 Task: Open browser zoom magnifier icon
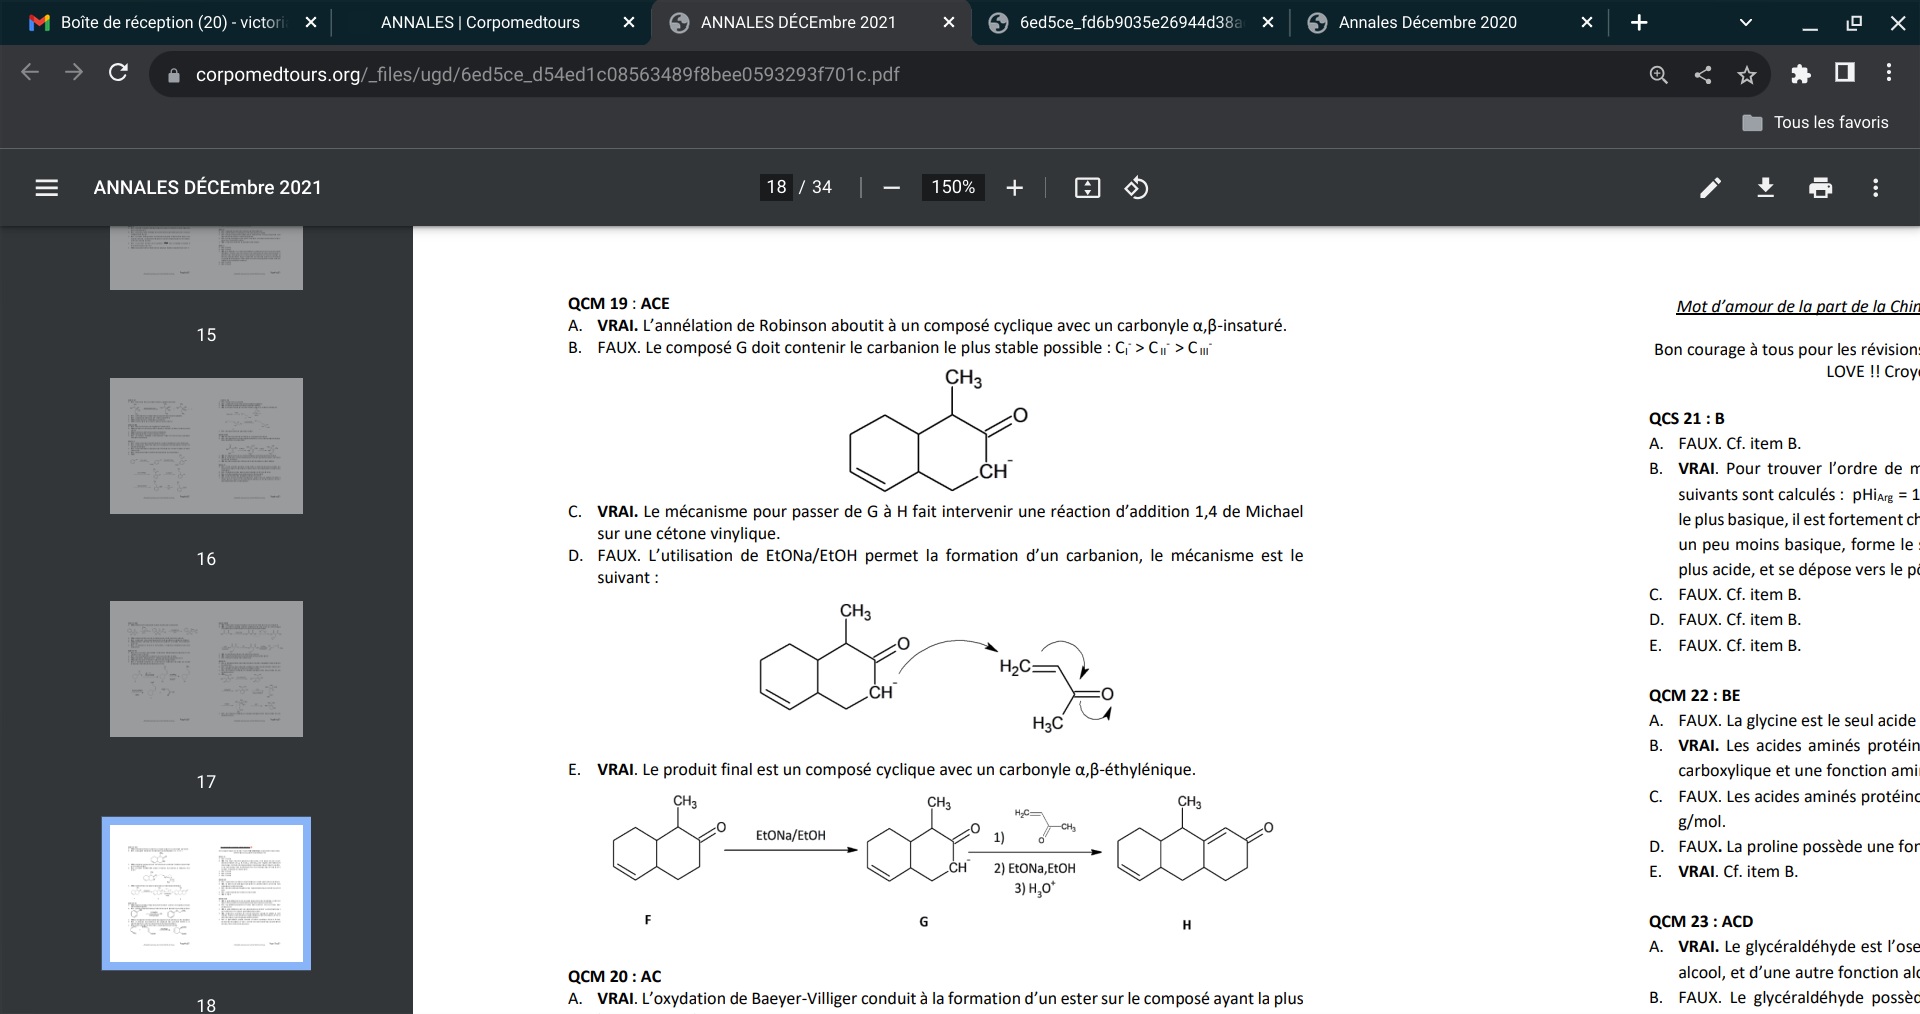pyautogui.click(x=1658, y=74)
